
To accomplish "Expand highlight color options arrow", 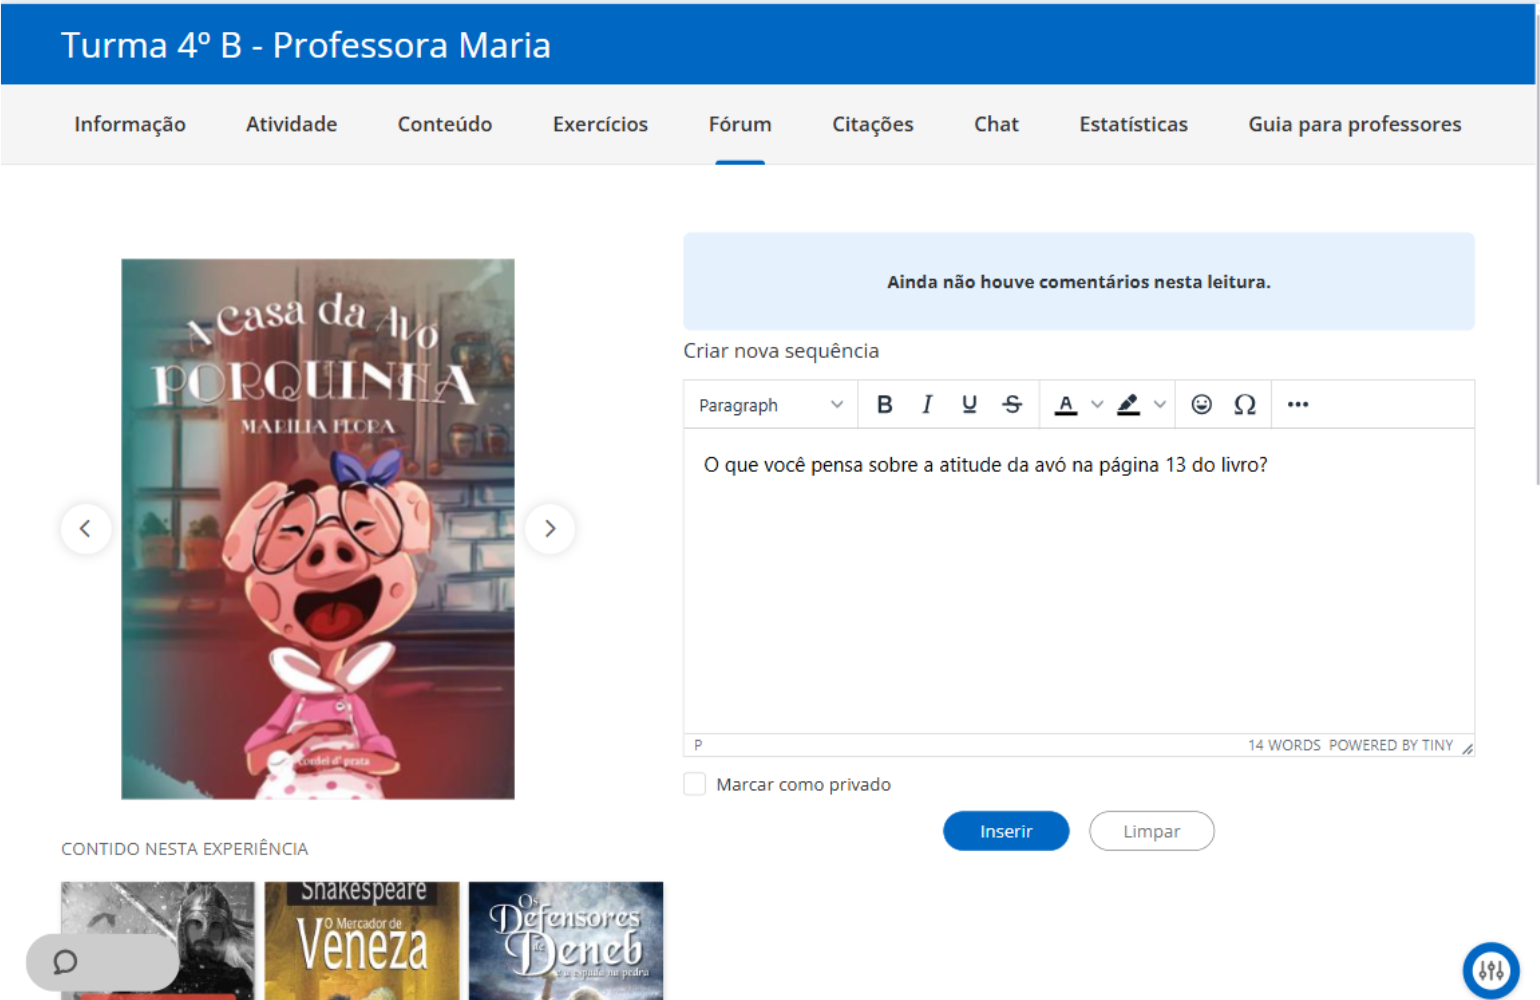I will (1160, 404).
